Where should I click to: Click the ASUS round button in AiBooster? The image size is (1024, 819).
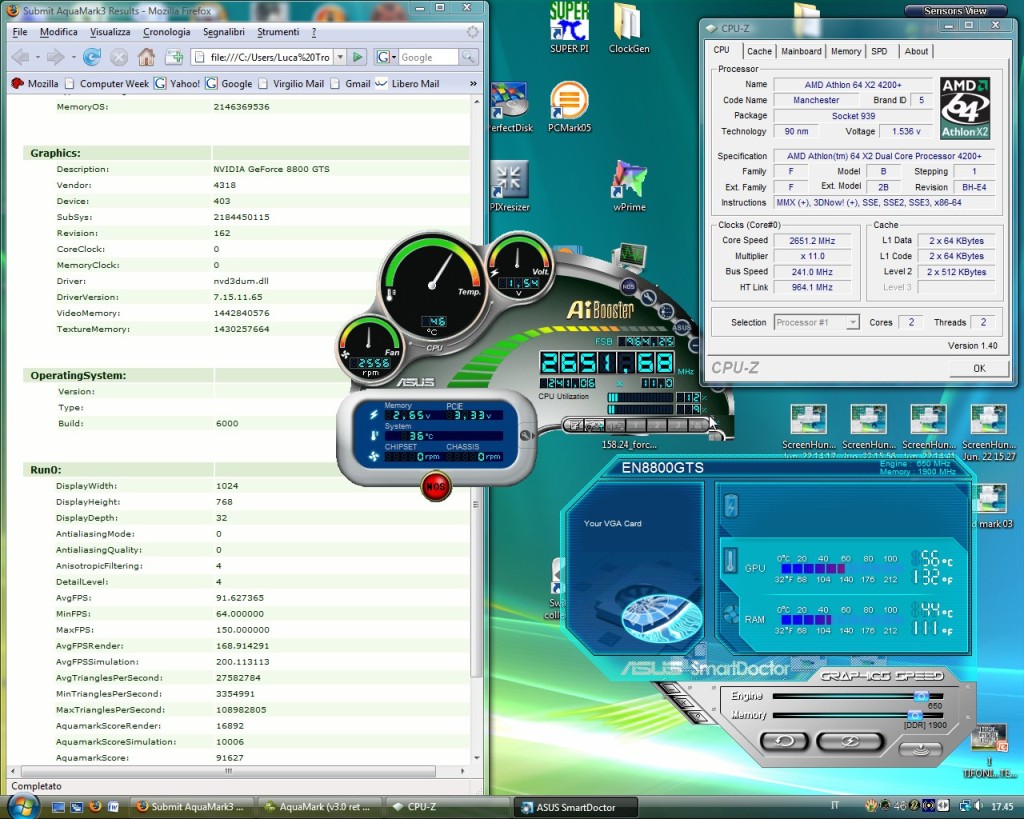pos(681,327)
